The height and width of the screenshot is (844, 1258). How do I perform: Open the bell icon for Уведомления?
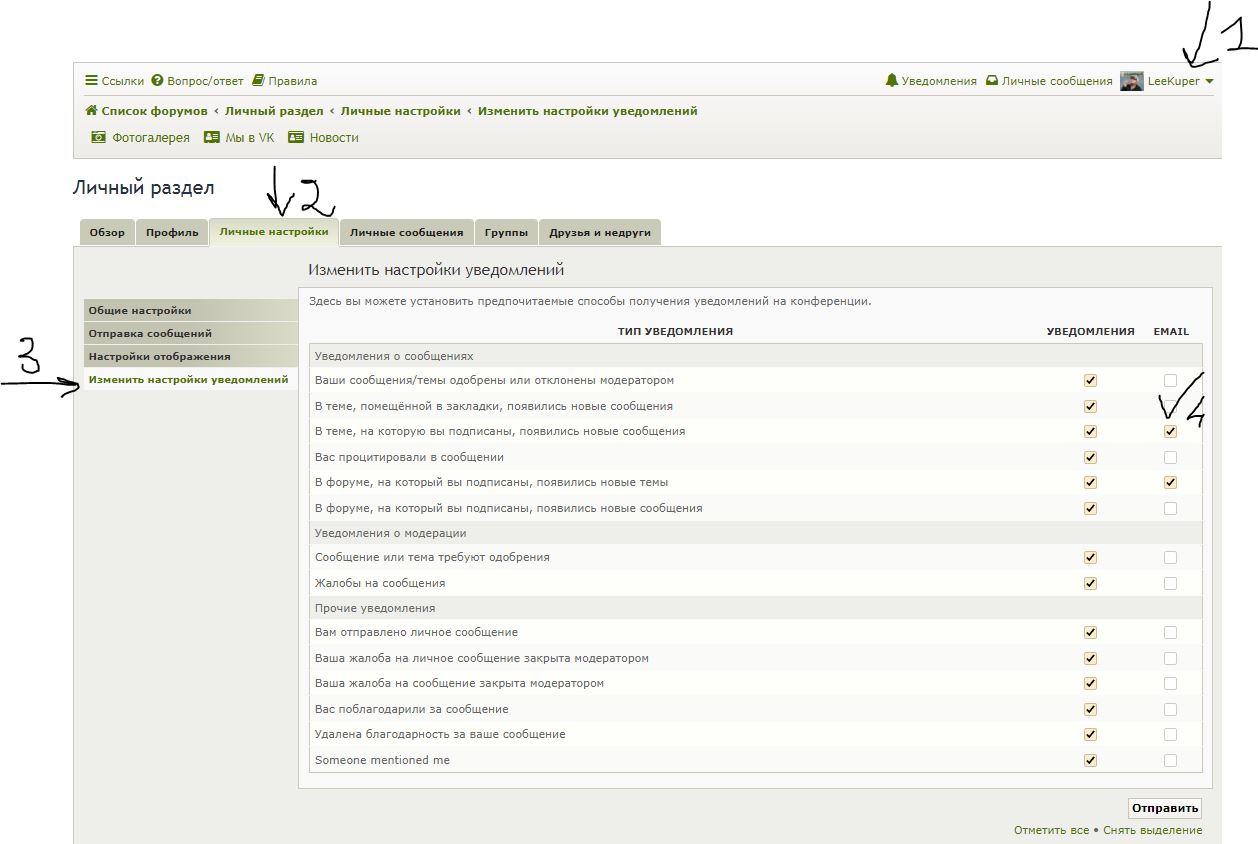tap(892, 81)
